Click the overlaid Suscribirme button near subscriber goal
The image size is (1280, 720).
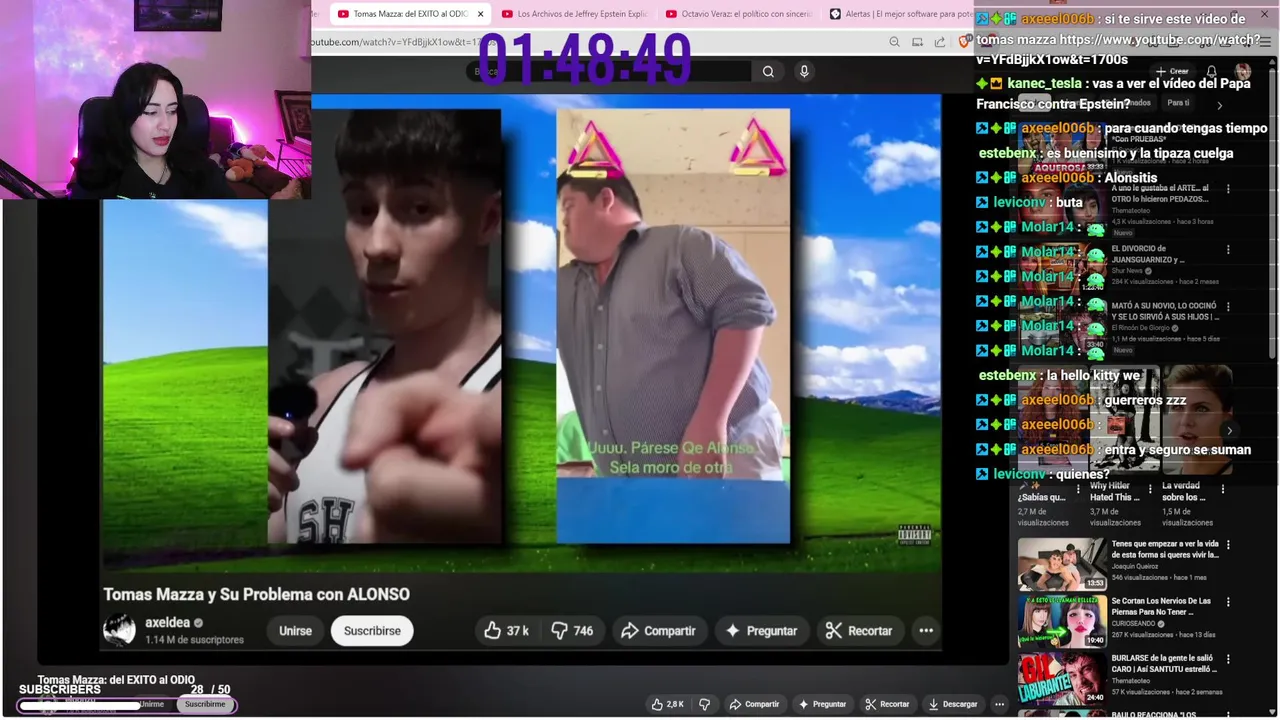pos(205,704)
